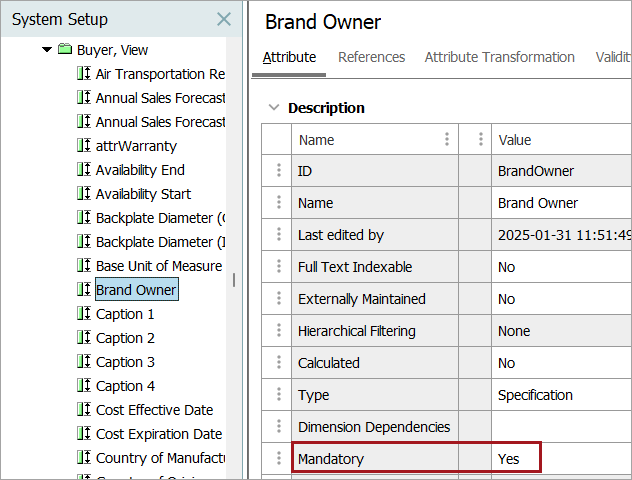The image size is (632, 480).
Task: Open the Attribute Transformation tab
Action: (499, 58)
